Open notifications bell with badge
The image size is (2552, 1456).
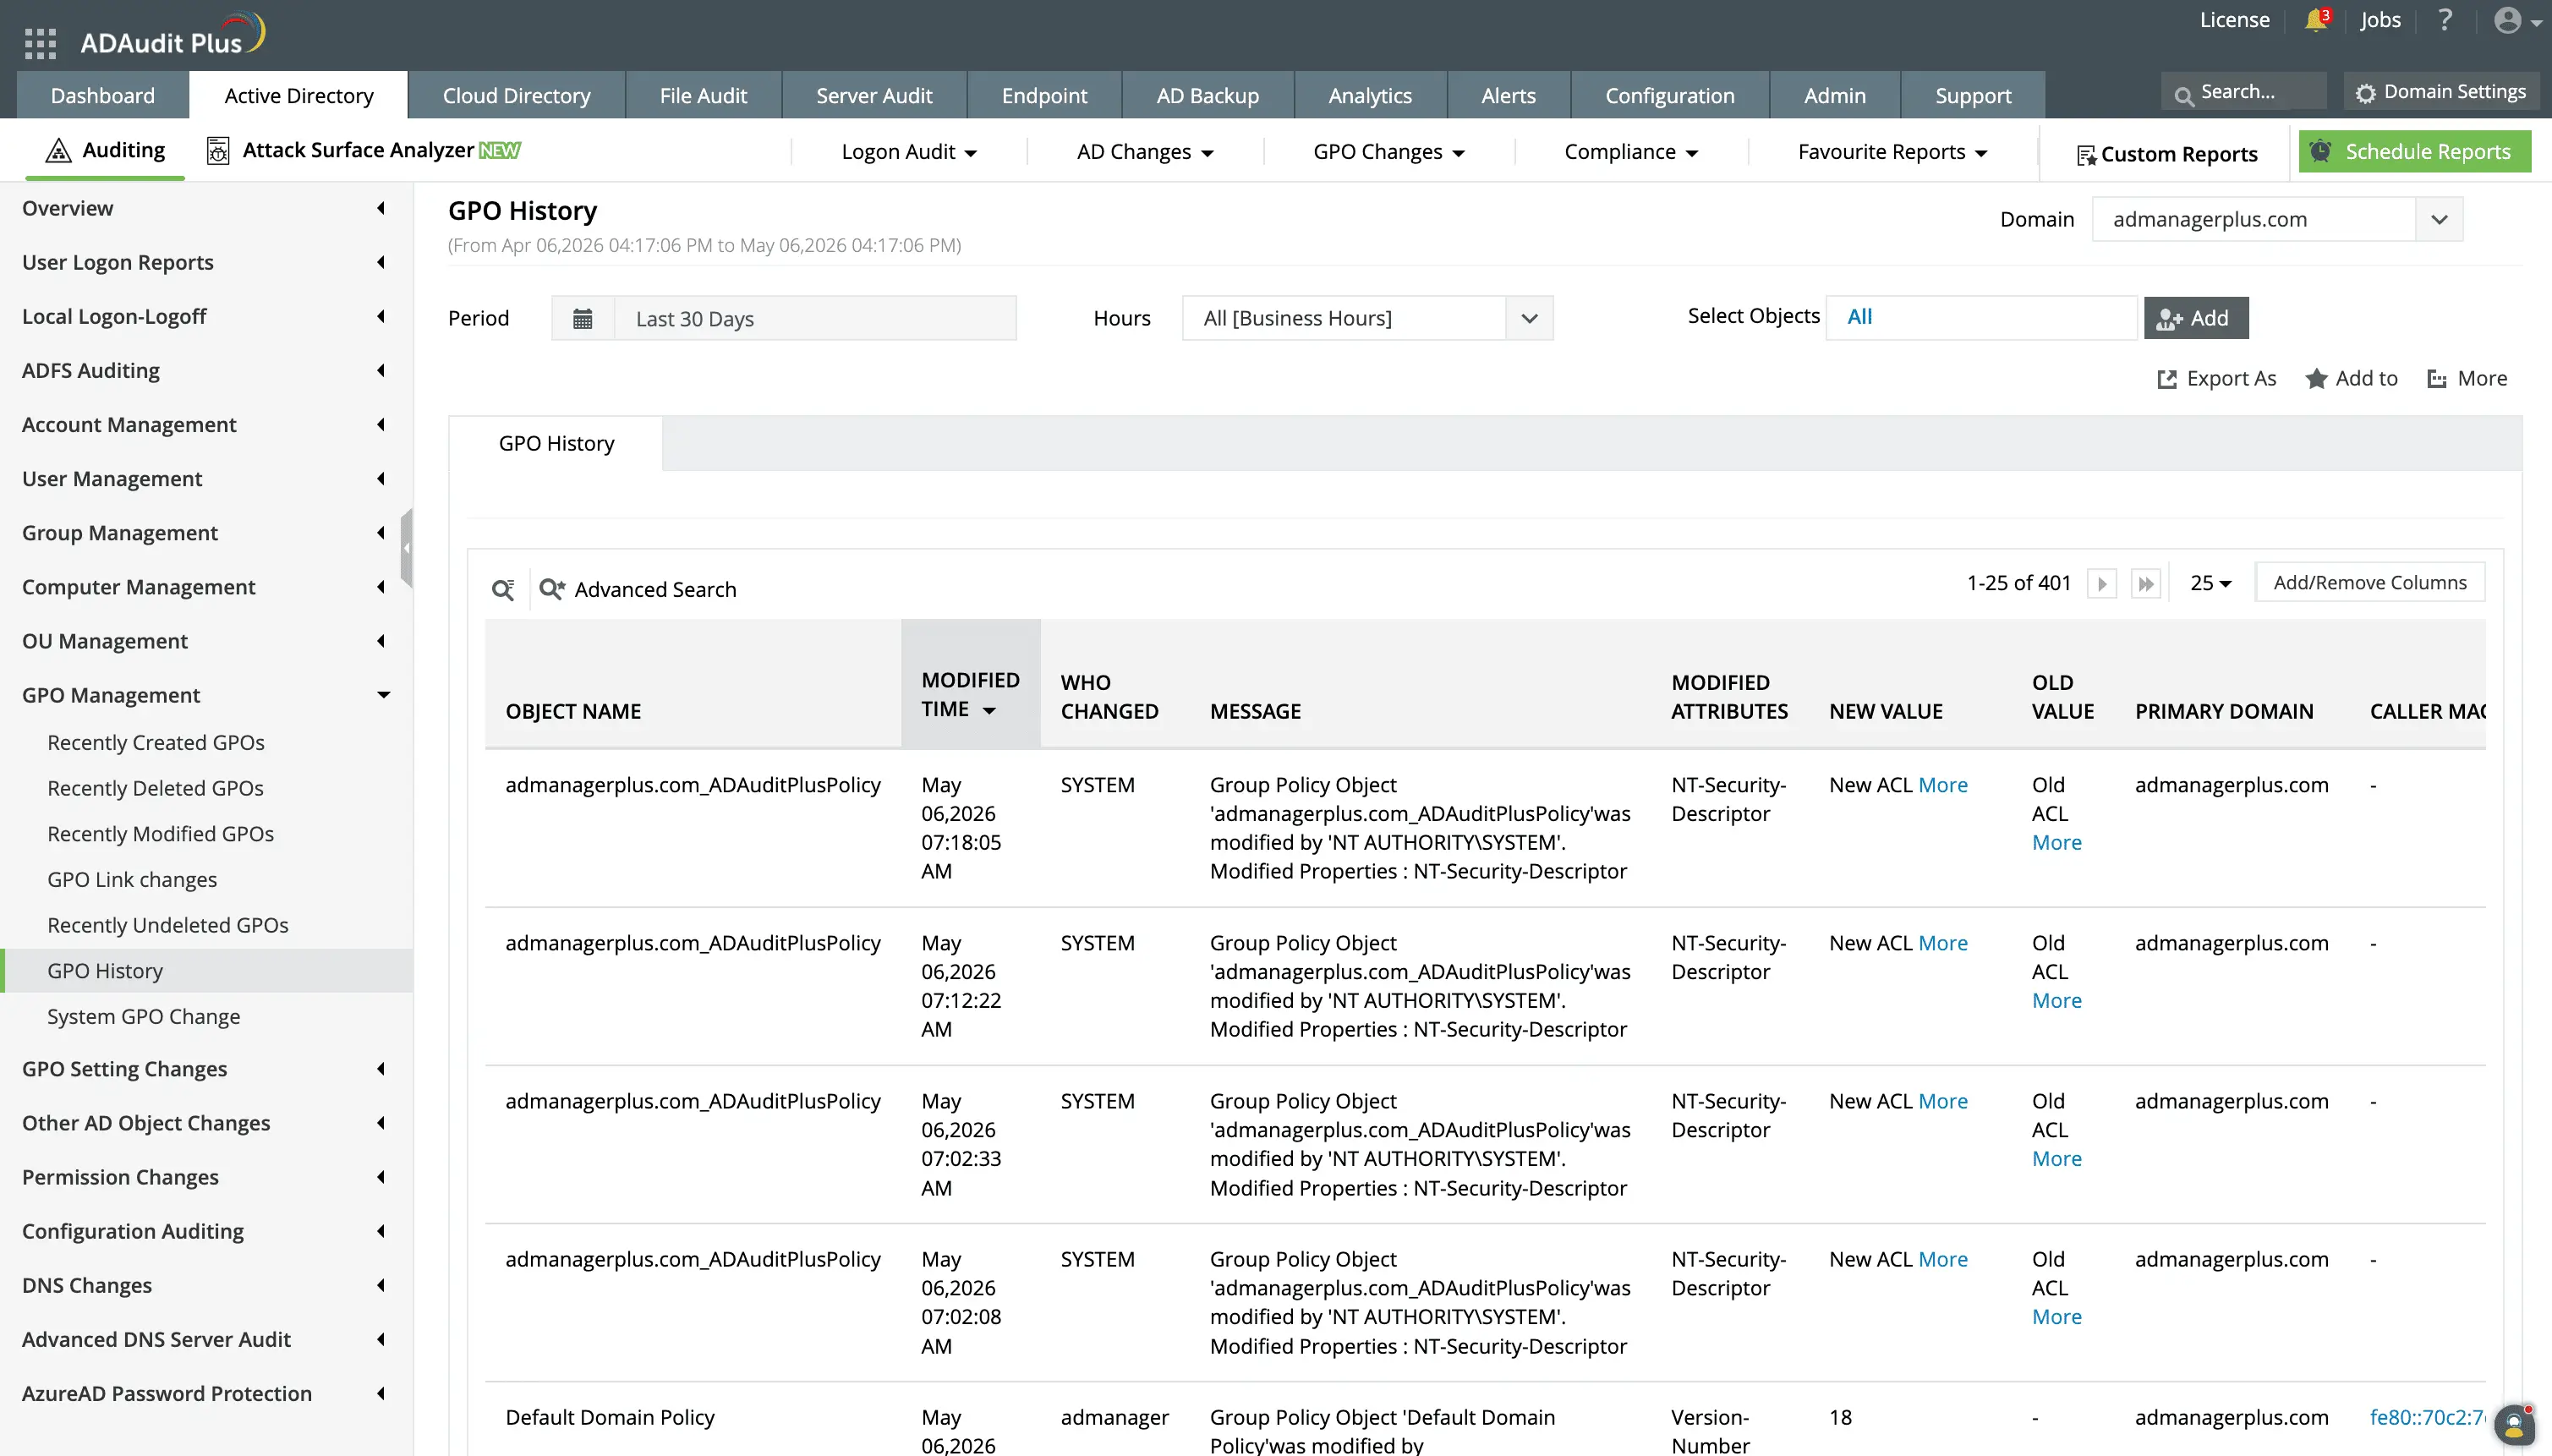point(2316,20)
